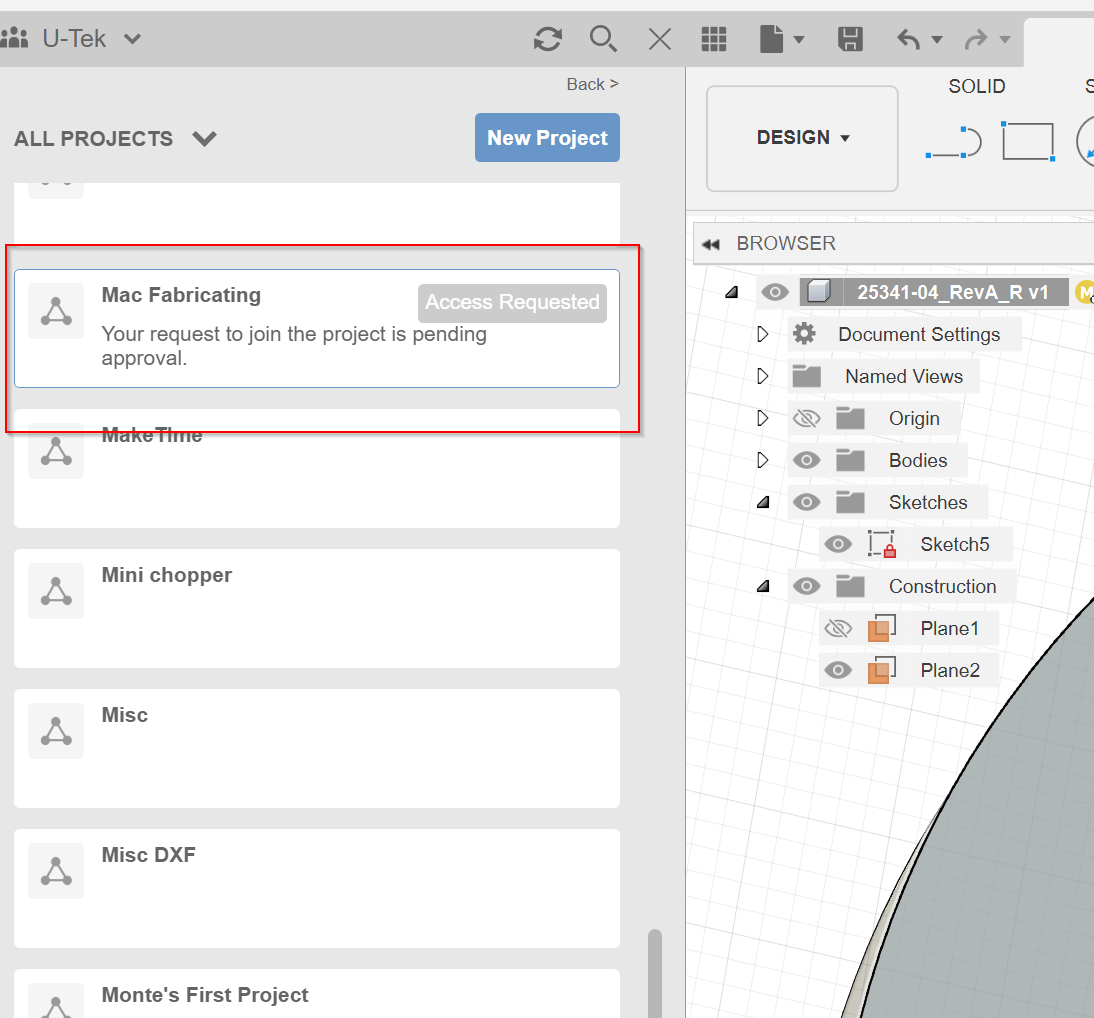
Task: Select the Origin folder label
Action: coord(914,419)
